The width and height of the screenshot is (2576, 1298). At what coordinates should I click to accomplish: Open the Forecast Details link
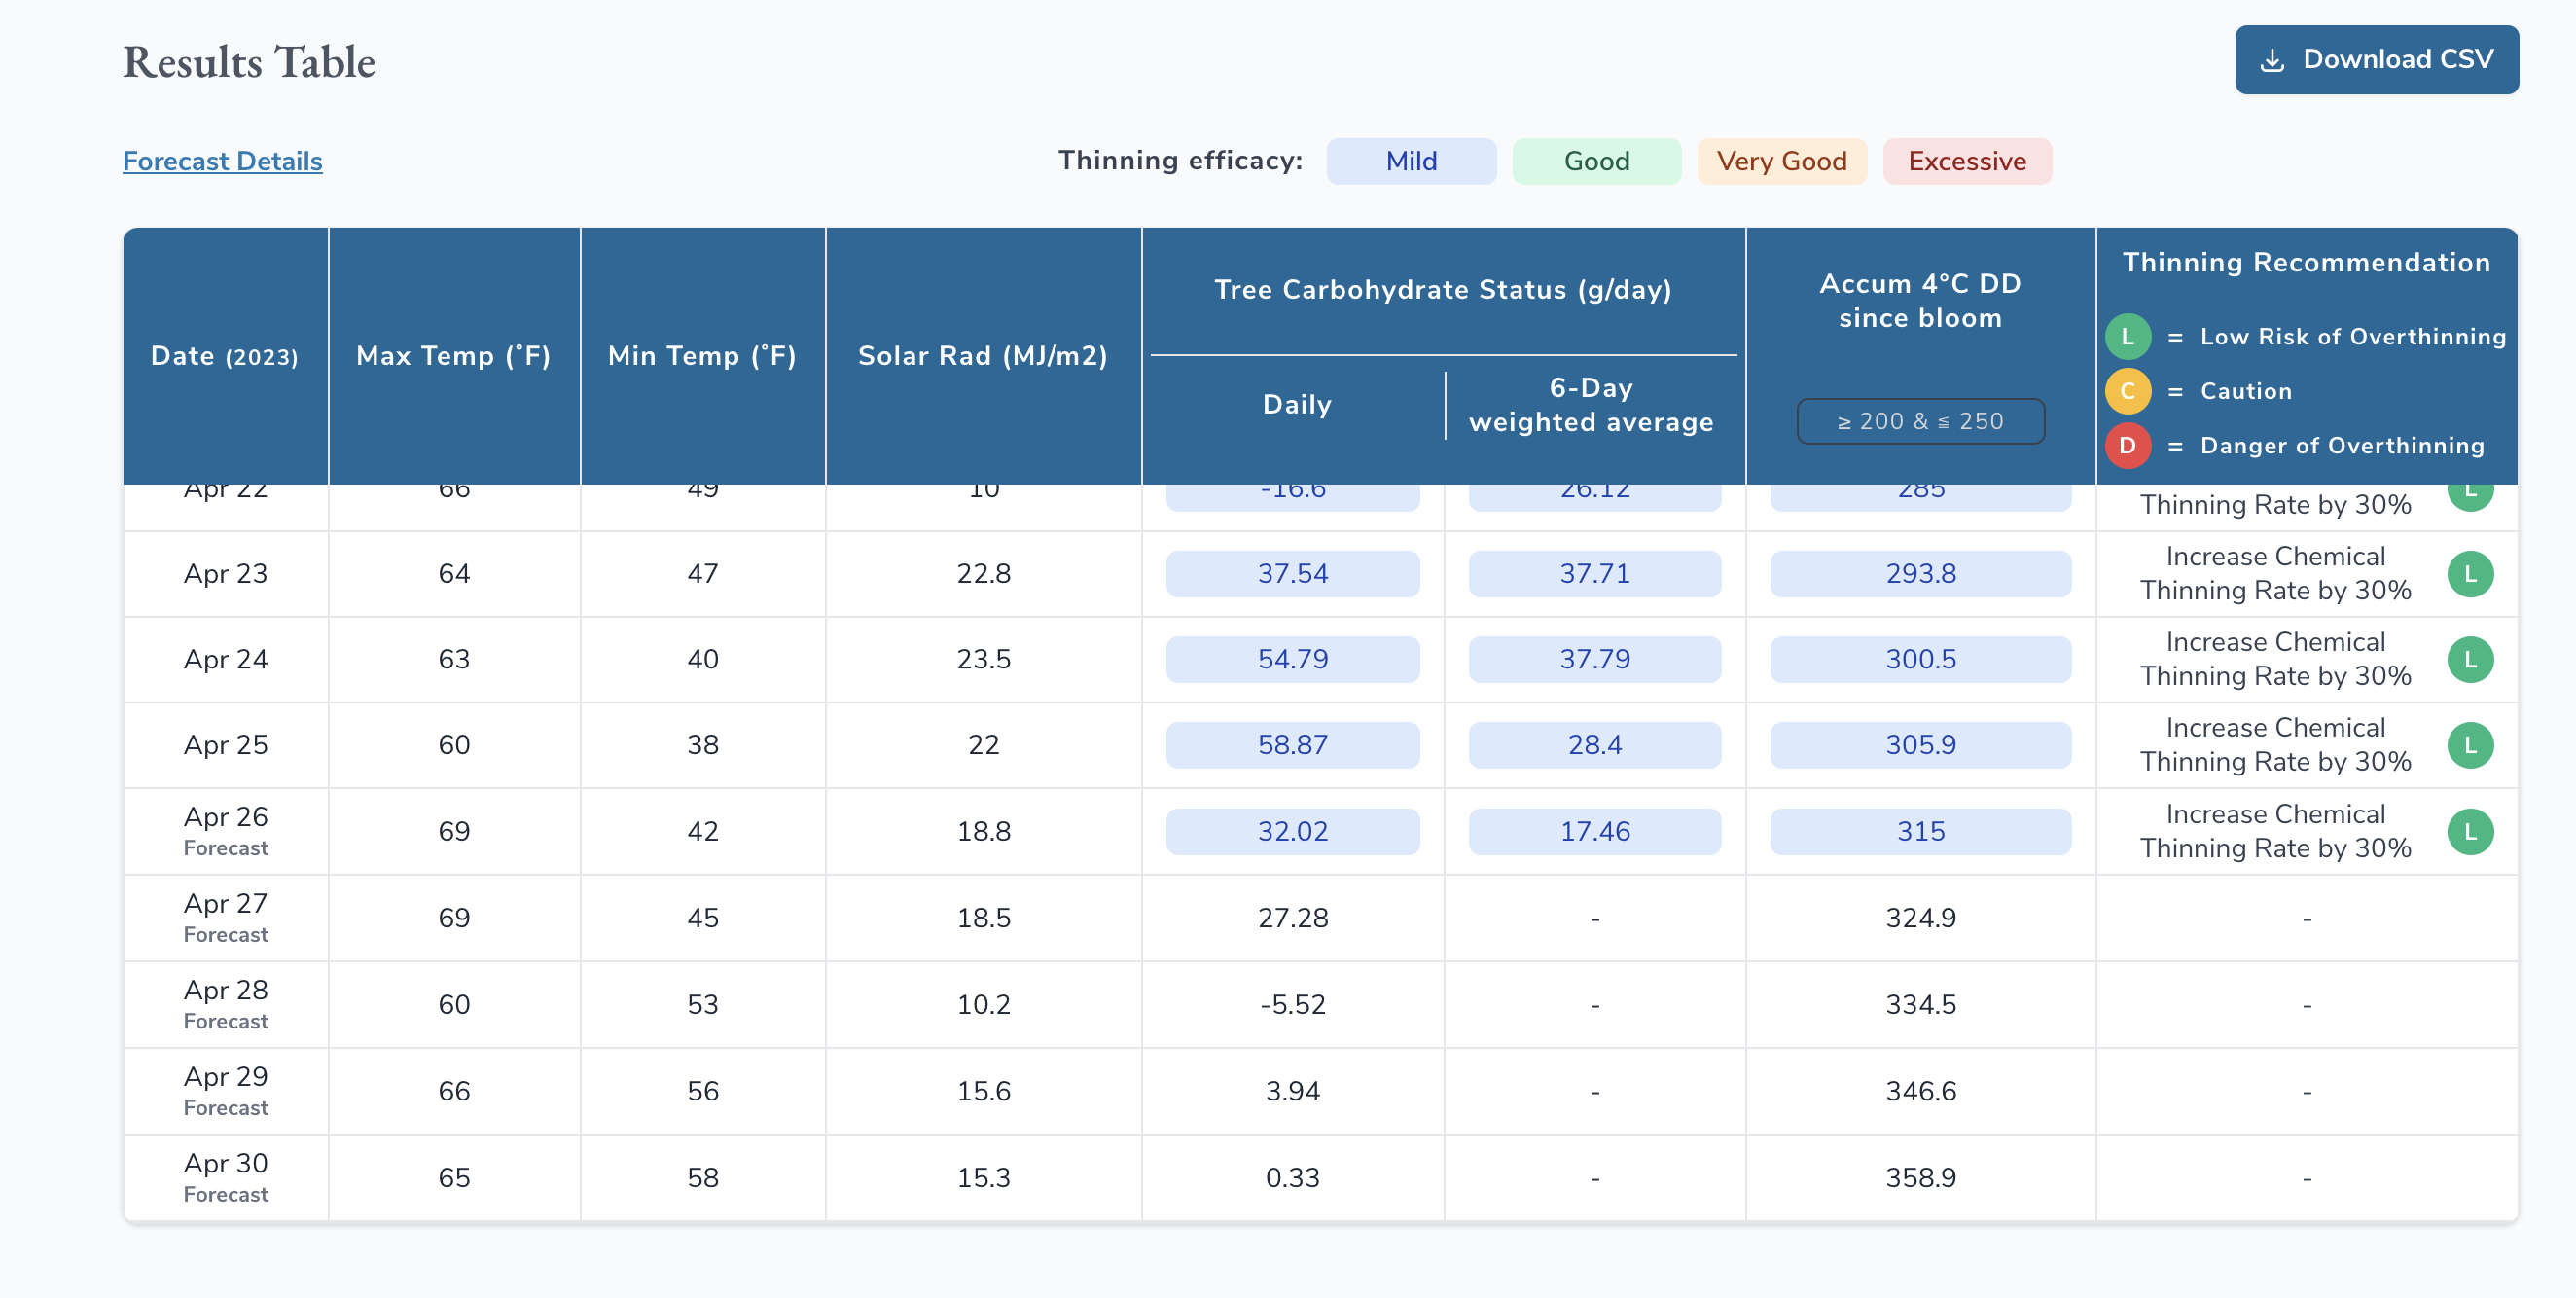(x=222, y=161)
